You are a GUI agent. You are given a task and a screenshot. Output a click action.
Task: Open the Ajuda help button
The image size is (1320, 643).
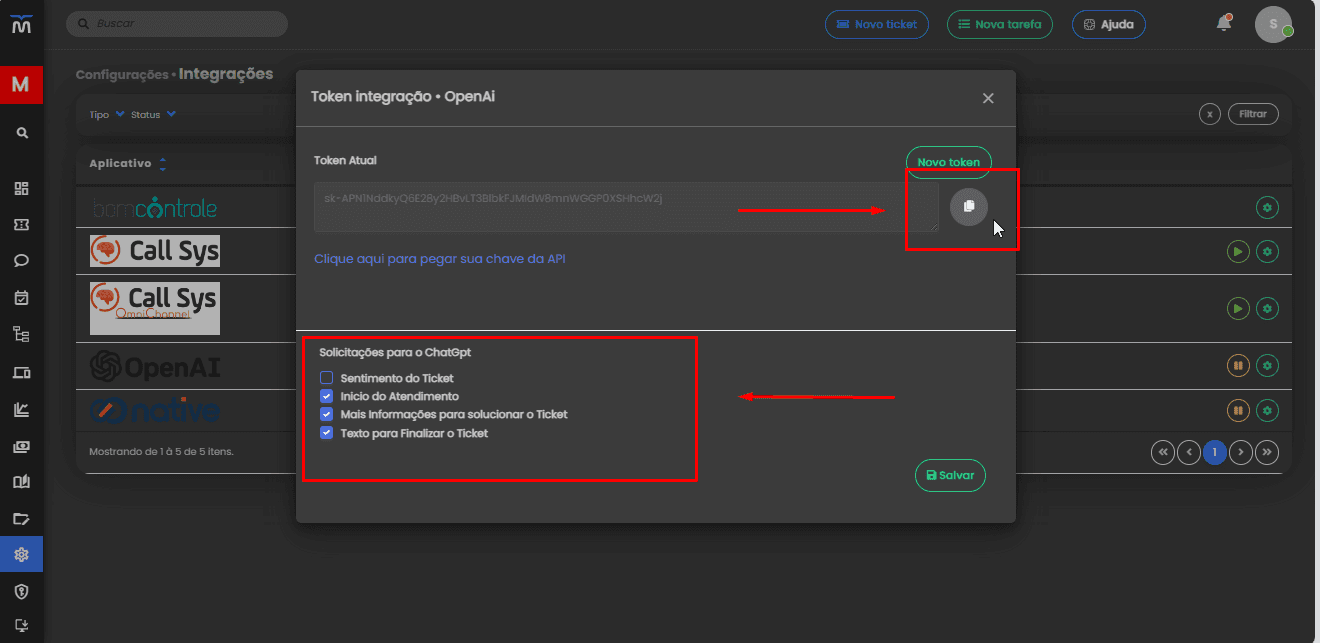coord(1109,24)
